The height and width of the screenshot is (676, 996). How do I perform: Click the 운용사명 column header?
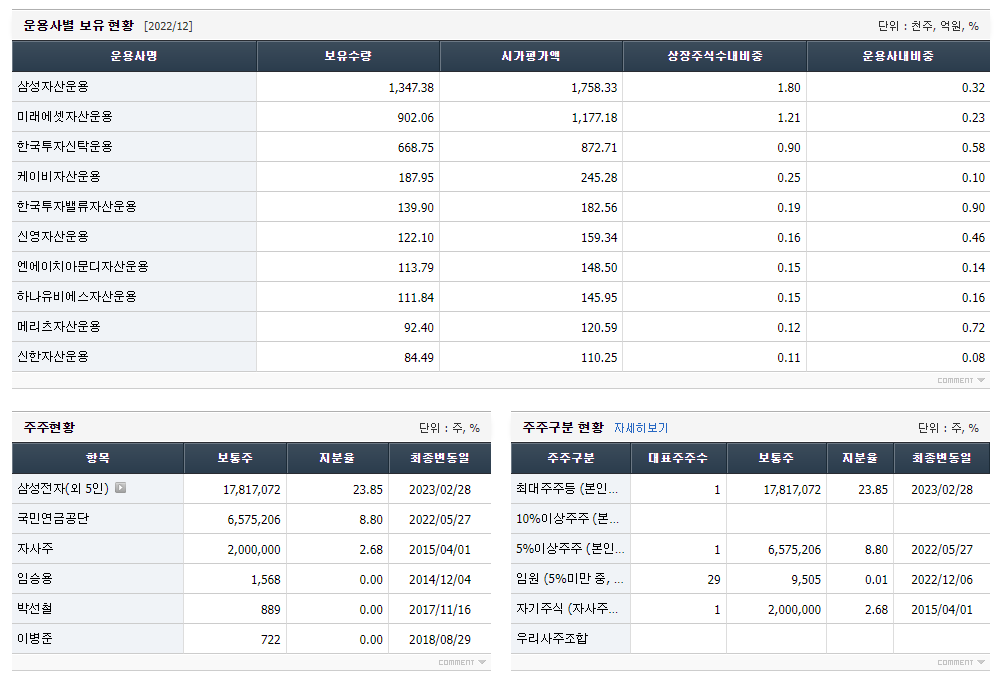tap(134, 56)
